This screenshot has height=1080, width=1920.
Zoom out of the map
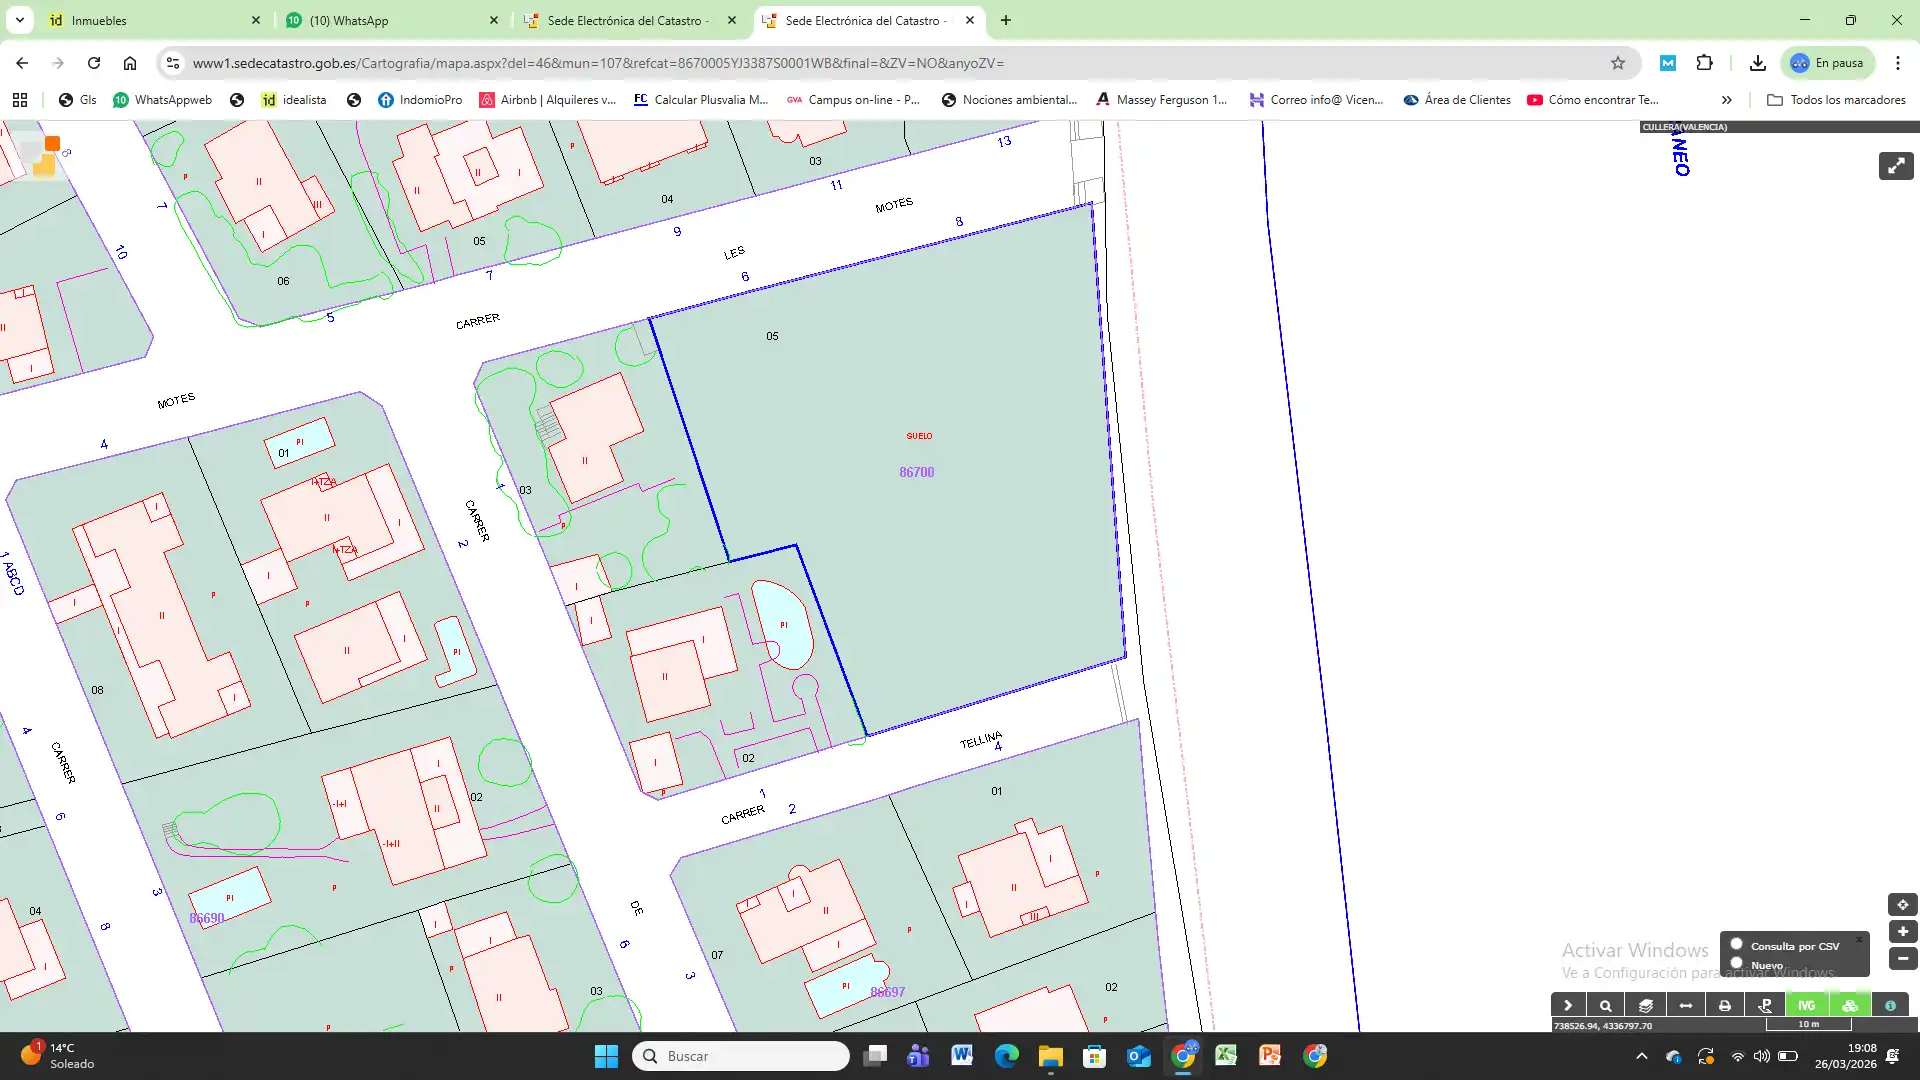(x=1902, y=958)
